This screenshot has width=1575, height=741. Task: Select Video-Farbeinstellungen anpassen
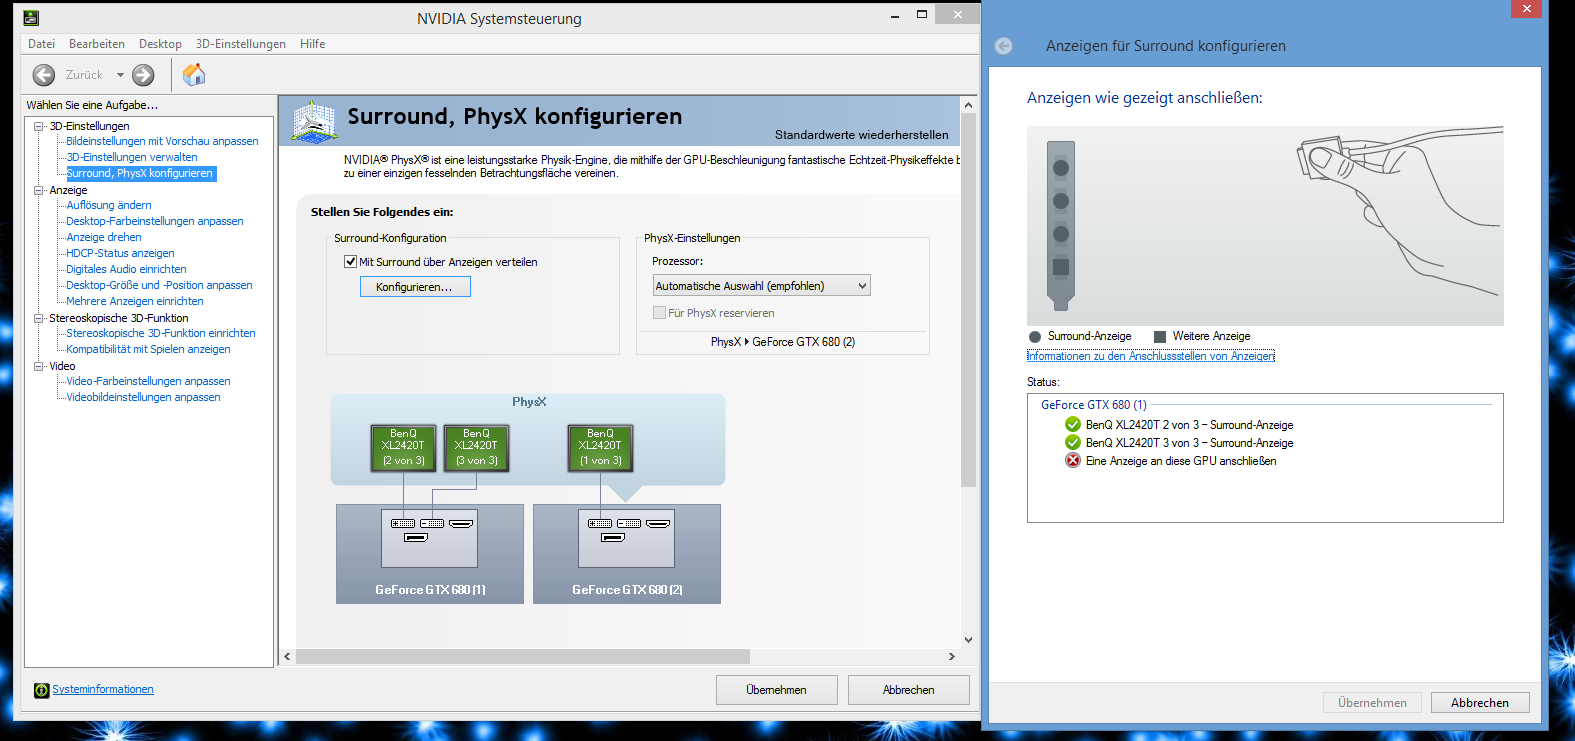point(148,381)
